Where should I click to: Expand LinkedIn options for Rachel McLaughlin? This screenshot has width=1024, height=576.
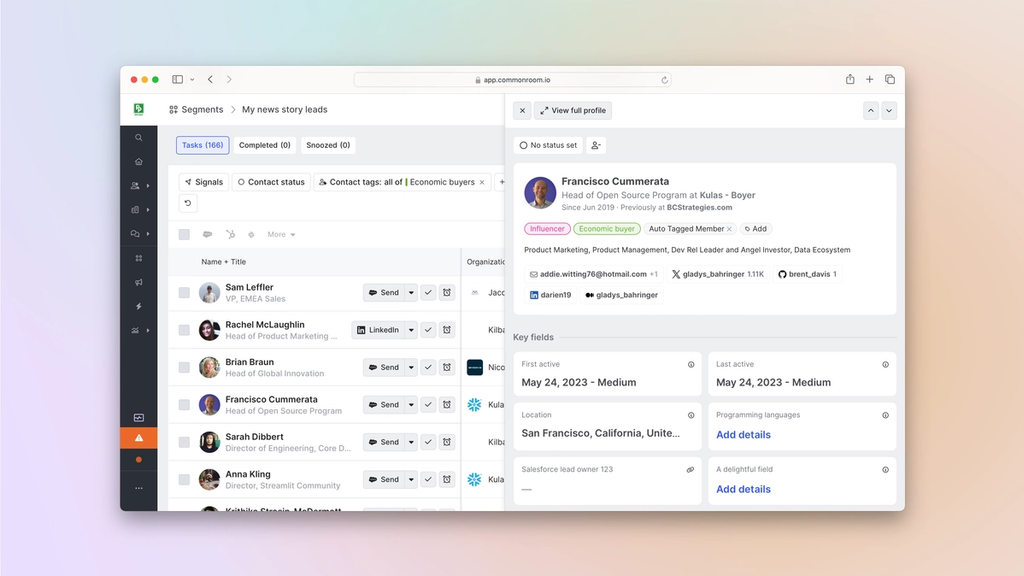(x=411, y=330)
